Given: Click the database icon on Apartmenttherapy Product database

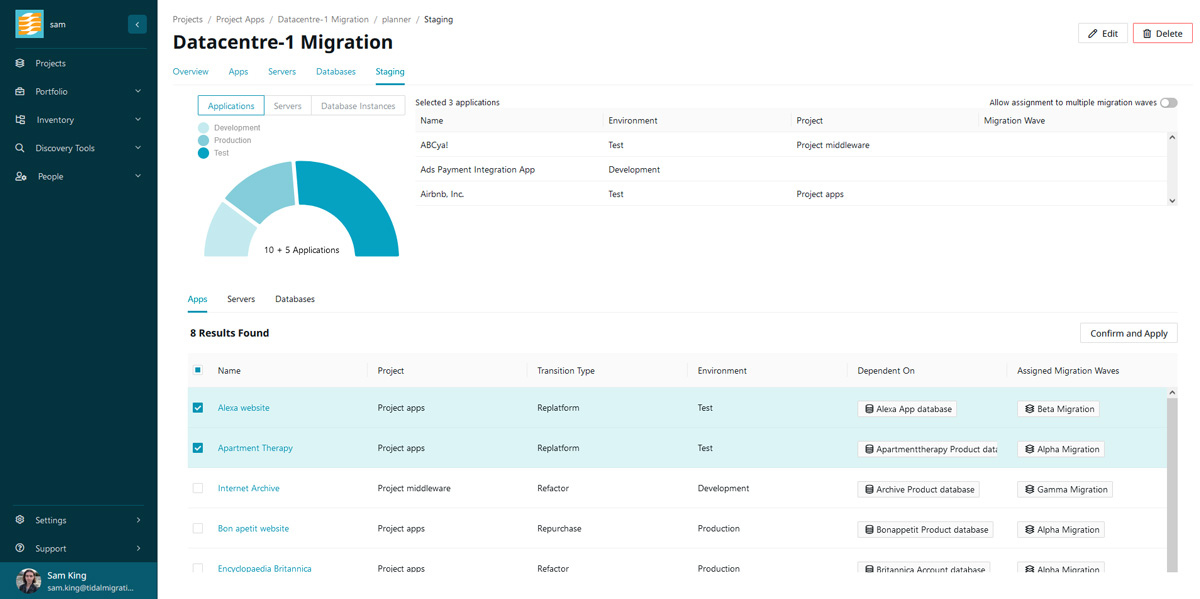Looking at the screenshot, I should click(x=869, y=449).
